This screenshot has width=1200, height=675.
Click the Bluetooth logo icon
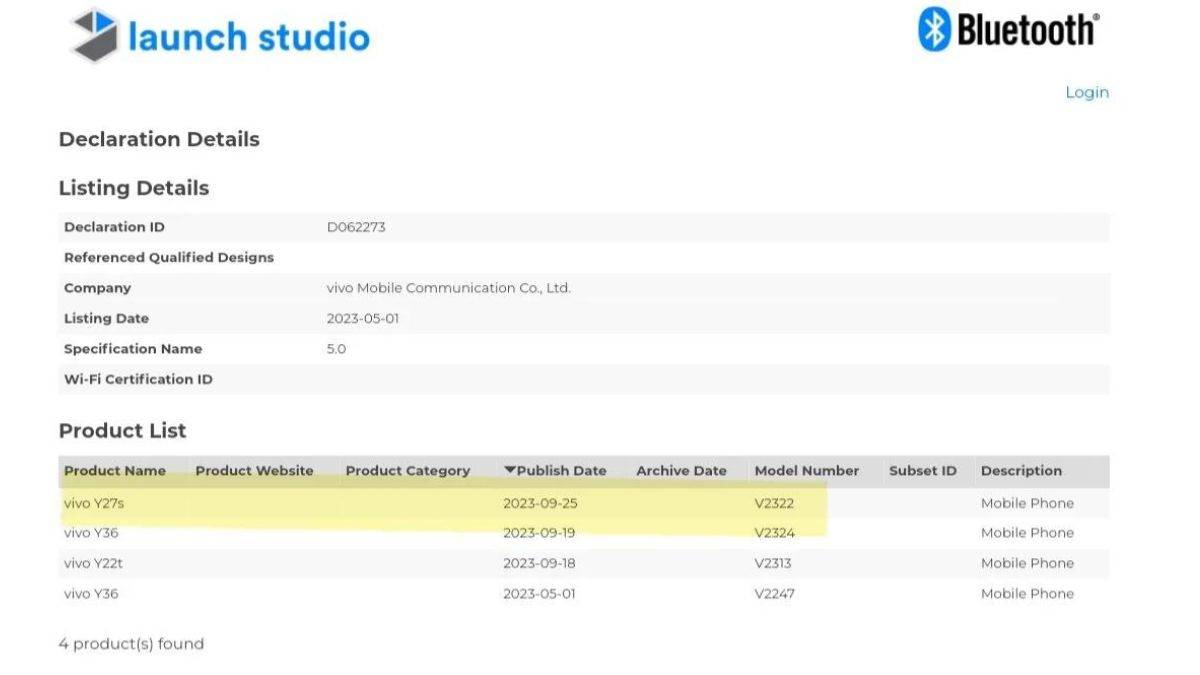pyautogui.click(x=933, y=29)
